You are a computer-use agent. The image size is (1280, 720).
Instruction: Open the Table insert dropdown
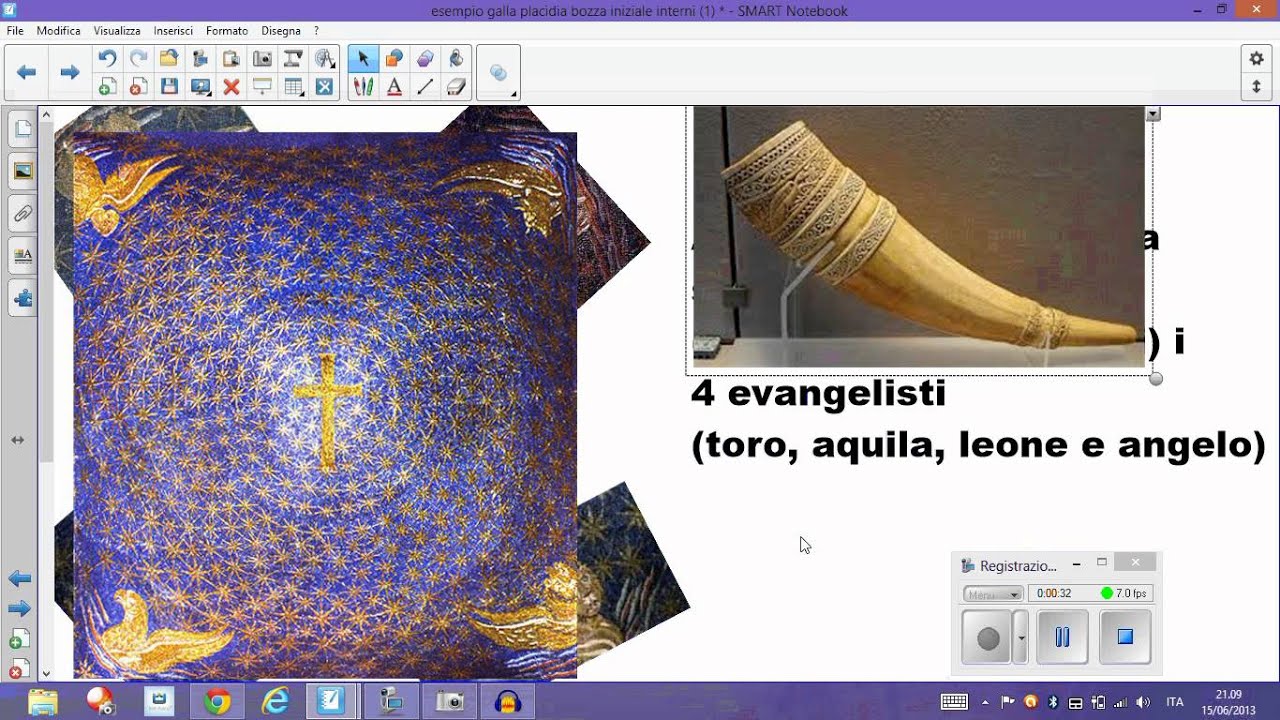point(294,87)
